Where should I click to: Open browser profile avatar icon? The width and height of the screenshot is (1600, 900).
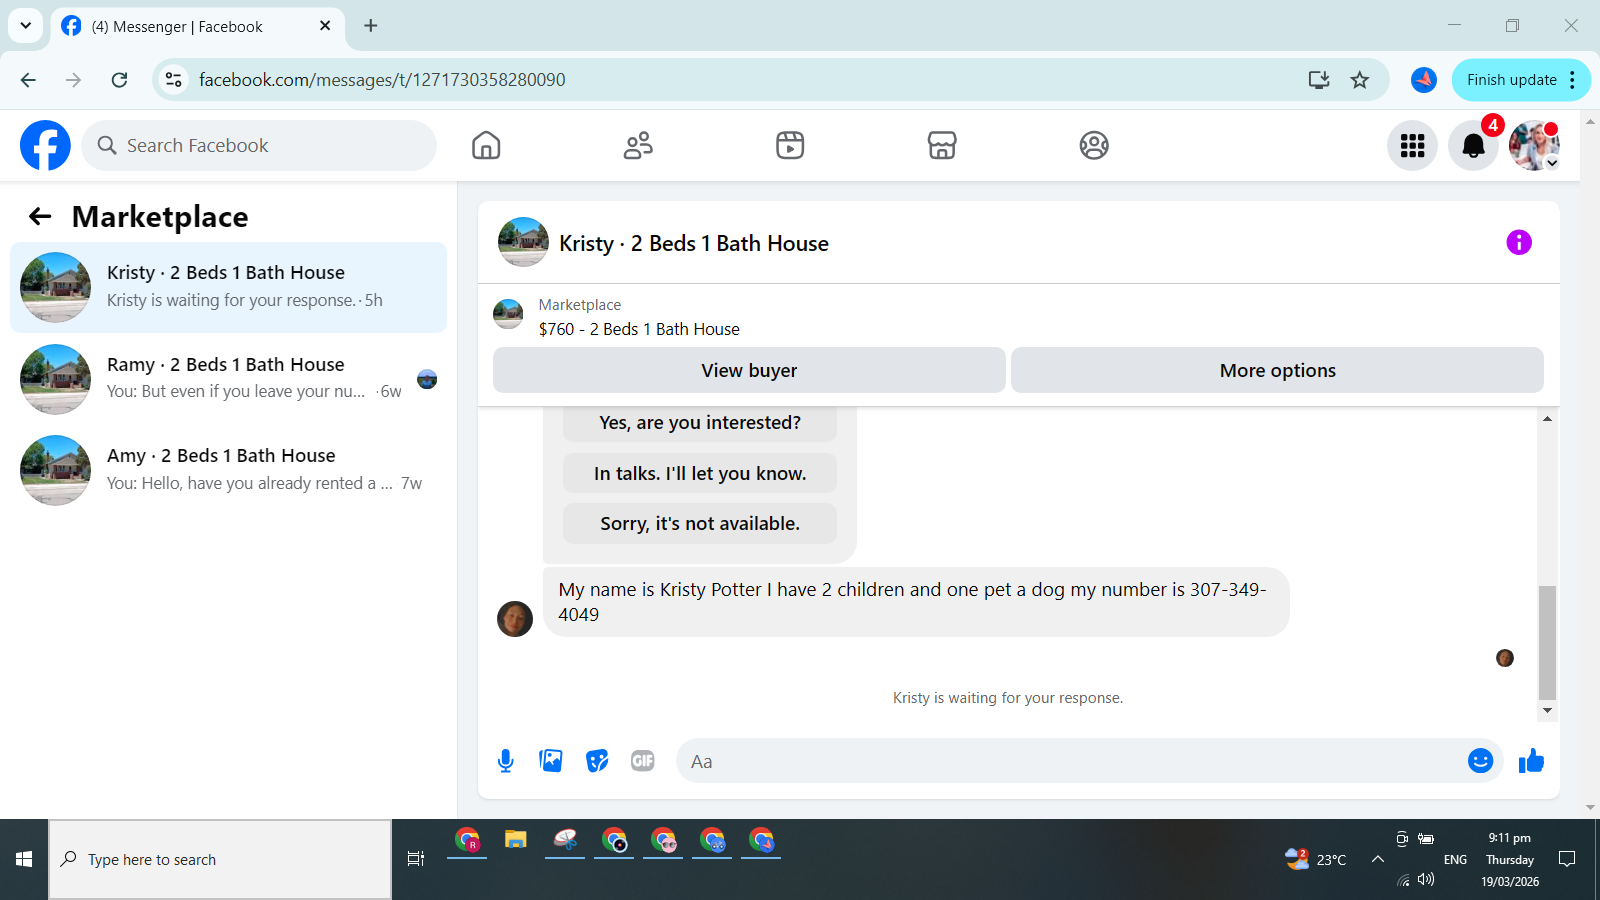(x=1424, y=80)
